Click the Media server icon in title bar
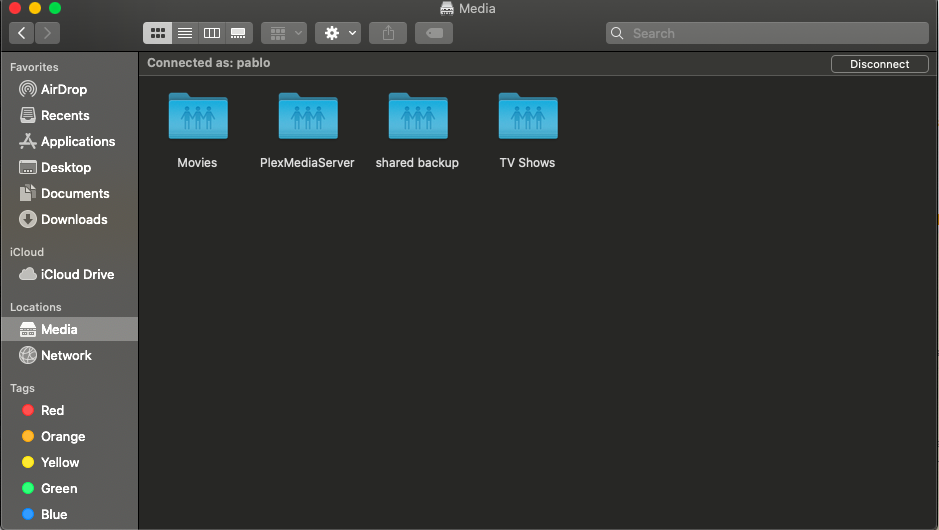Viewport: 939px width, 530px height. pos(447,8)
